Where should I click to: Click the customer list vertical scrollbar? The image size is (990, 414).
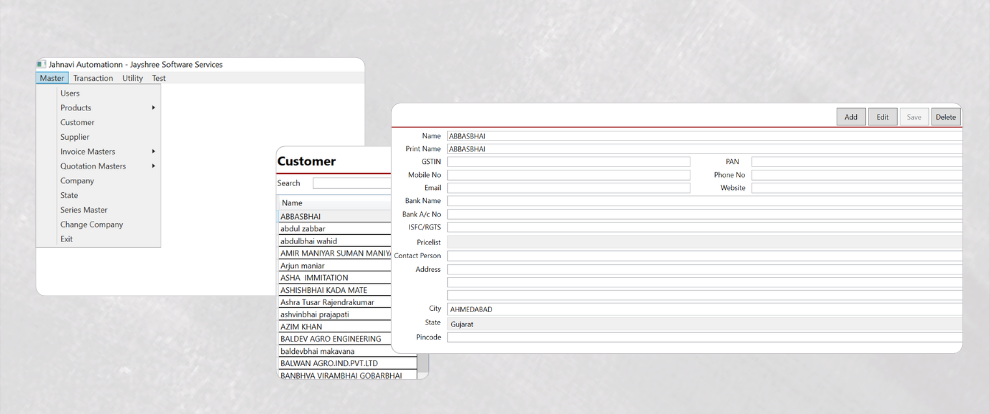pos(422,360)
